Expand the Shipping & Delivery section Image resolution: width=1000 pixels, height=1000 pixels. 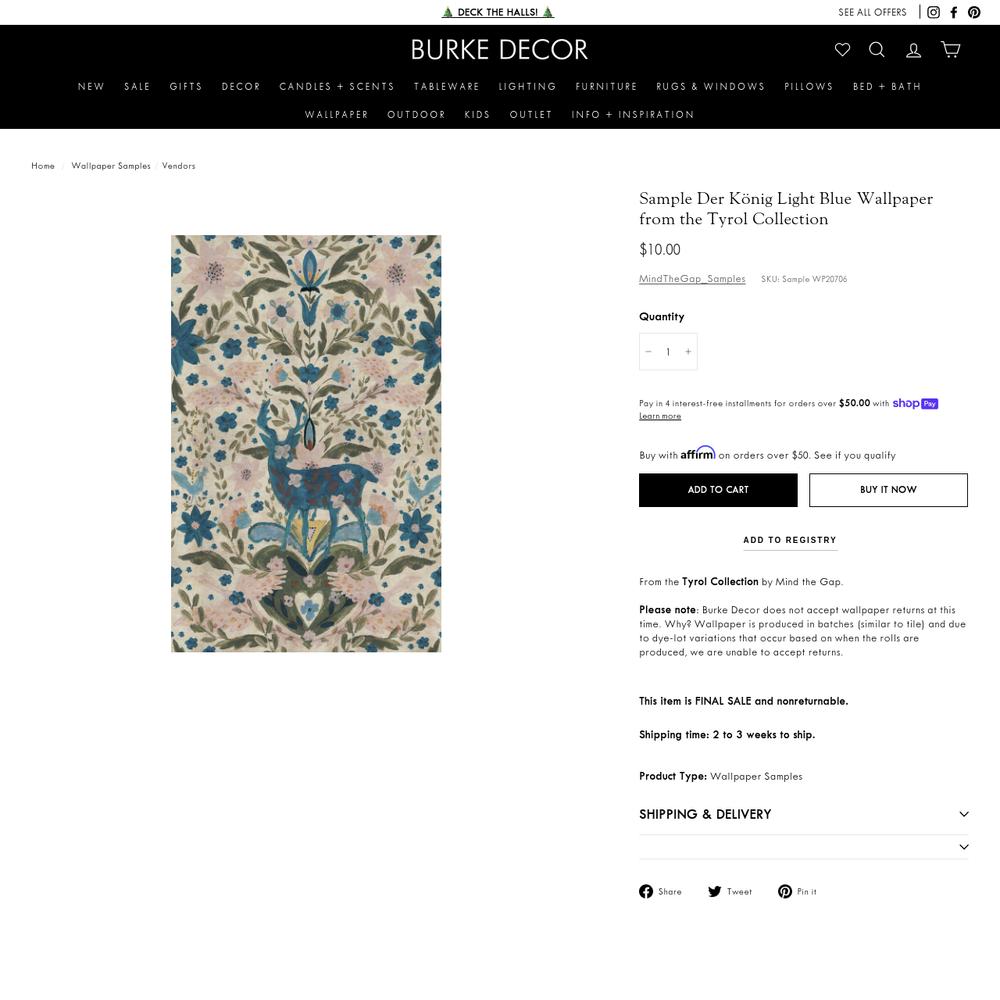[804, 814]
